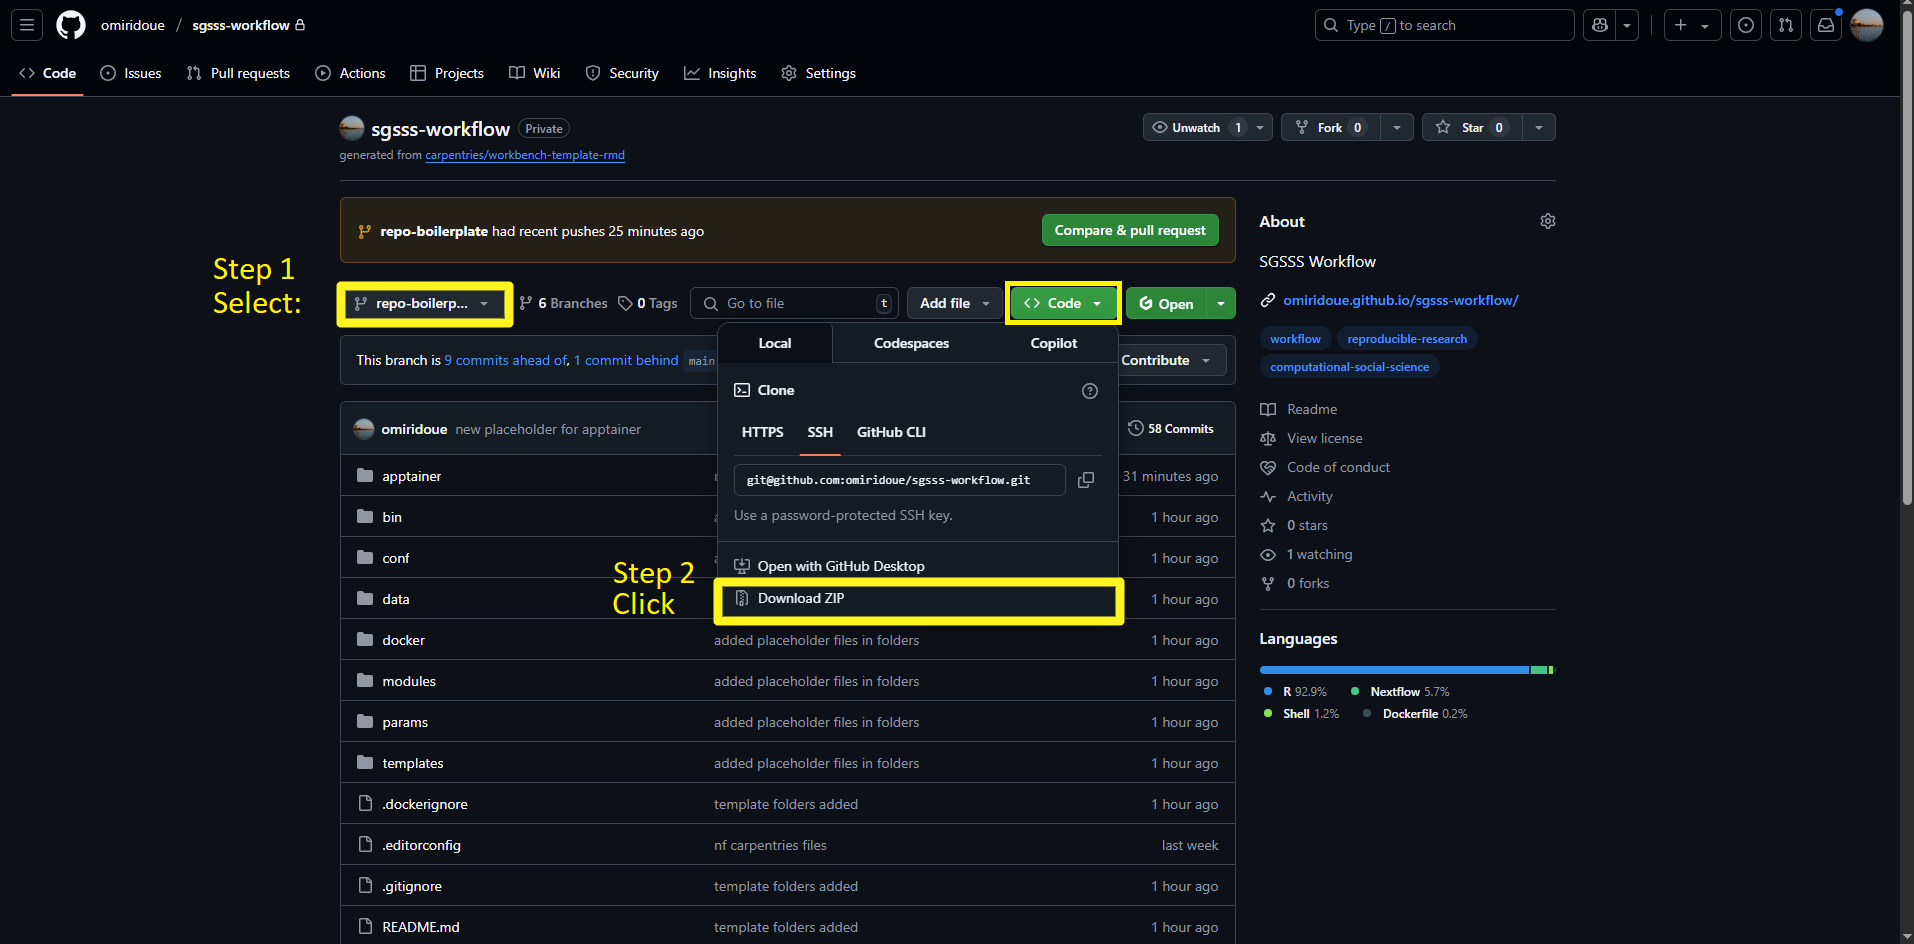Click the git clone URL field
This screenshot has height=944, width=1914.
(899, 480)
